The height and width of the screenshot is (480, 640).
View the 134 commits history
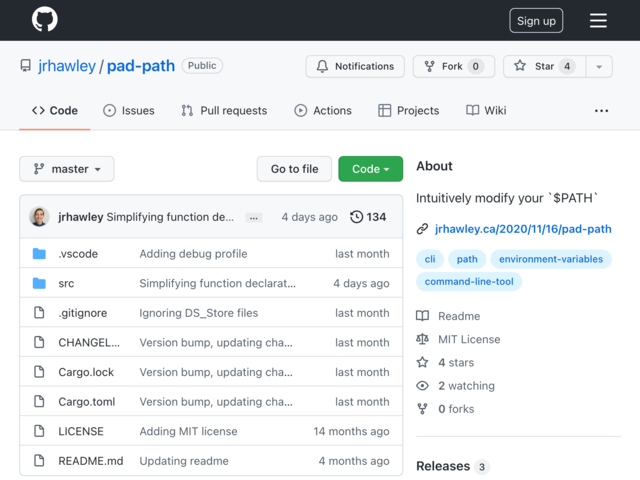(x=368, y=217)
